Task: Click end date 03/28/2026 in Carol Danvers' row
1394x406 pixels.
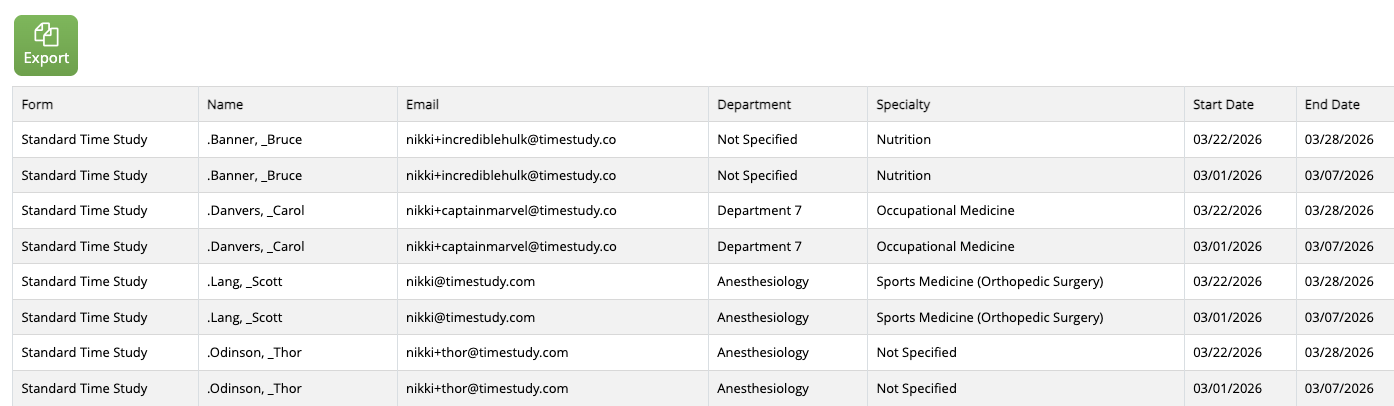Action: [x=1339, y=211]
